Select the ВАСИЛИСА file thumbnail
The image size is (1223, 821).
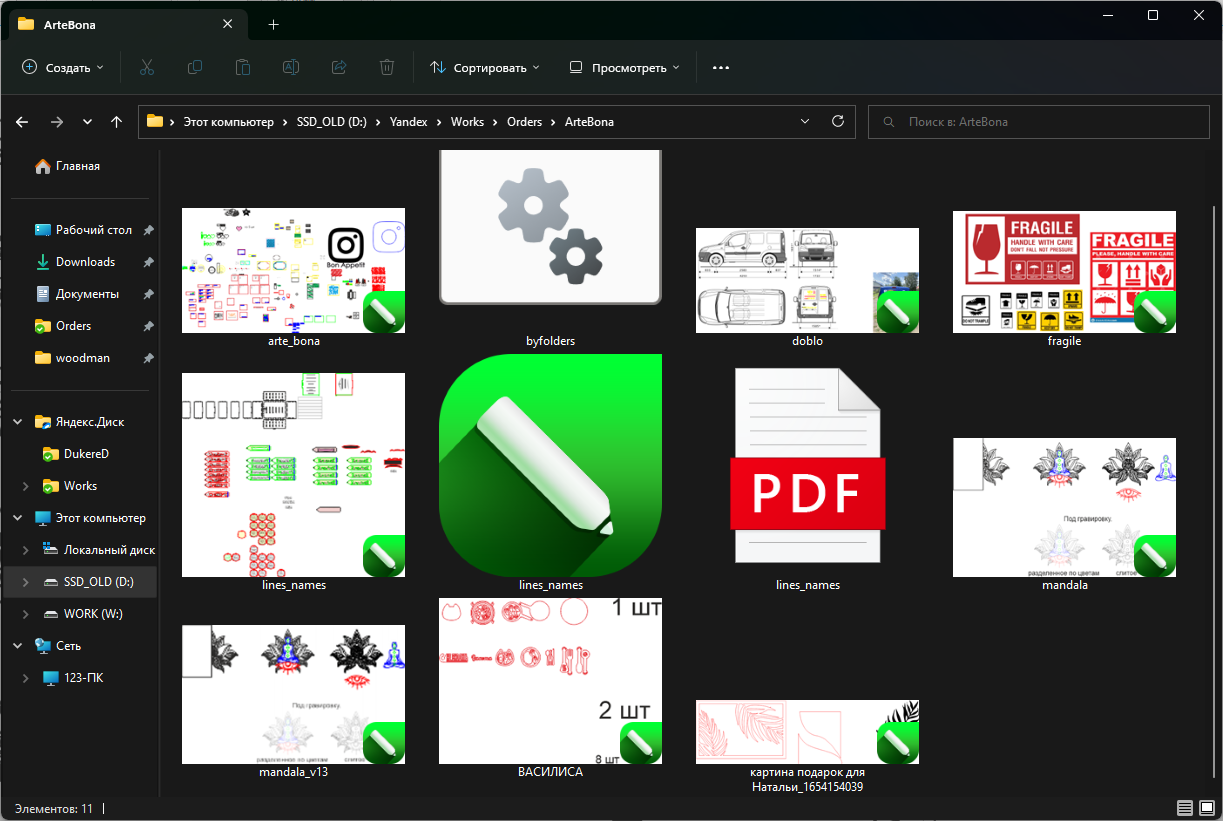[550, 681]
